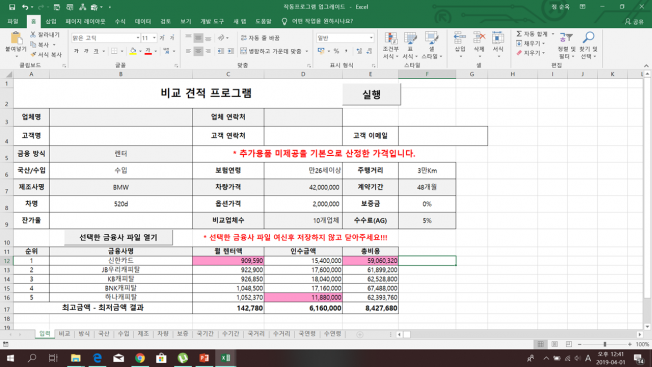Toggle Bold formatting
Image resolution: width=652 pixels, height=367 pixels.
coord(76,51)
